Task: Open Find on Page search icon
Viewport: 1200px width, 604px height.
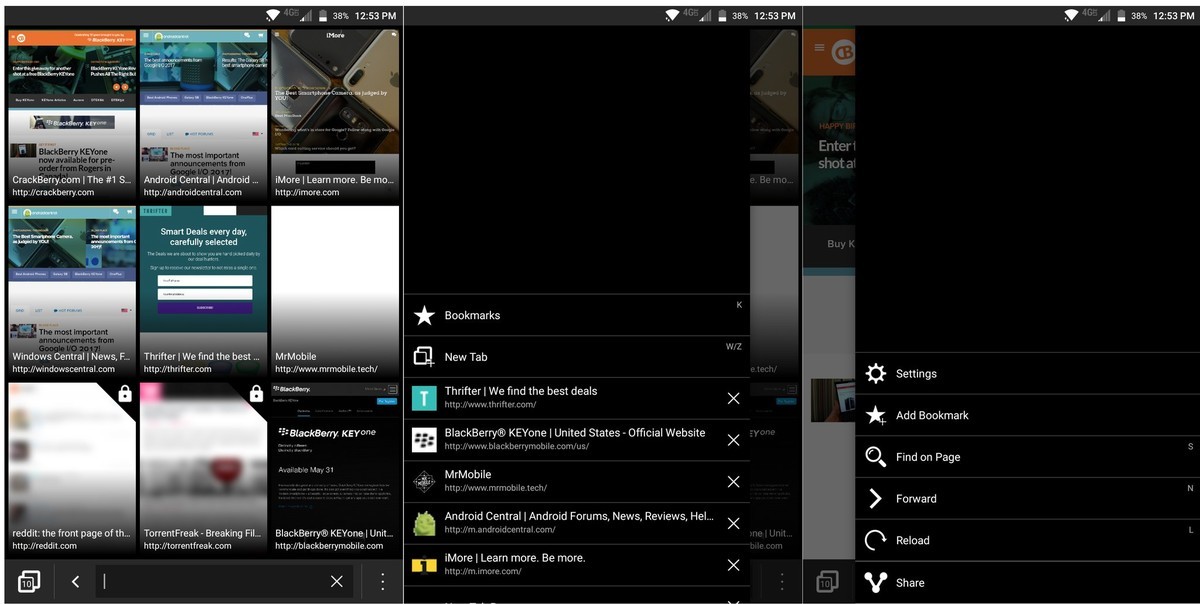Action: coord(876,457)
